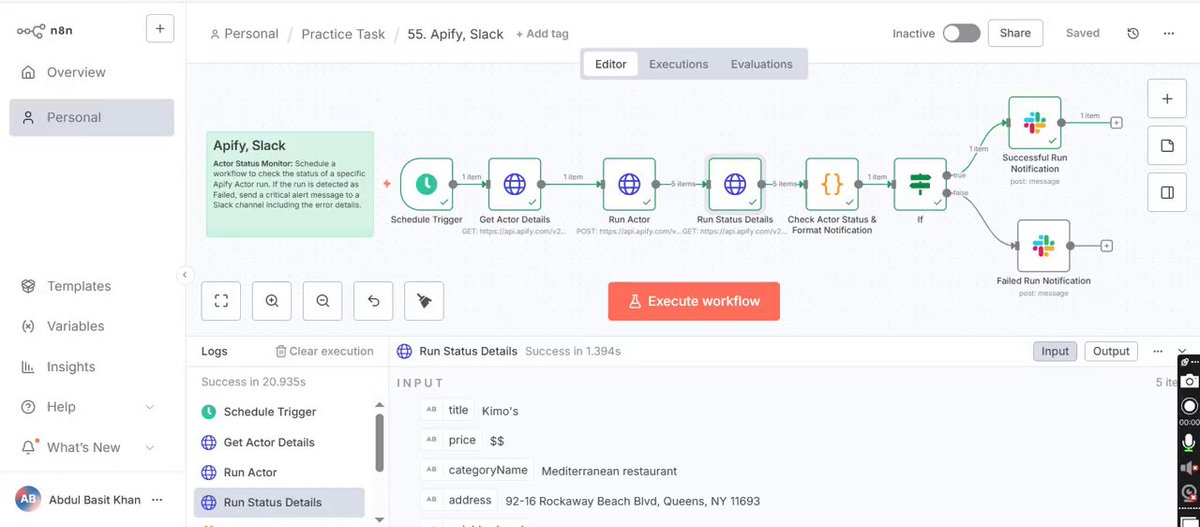
Task: Click Add tag
Action: point(542,33)
